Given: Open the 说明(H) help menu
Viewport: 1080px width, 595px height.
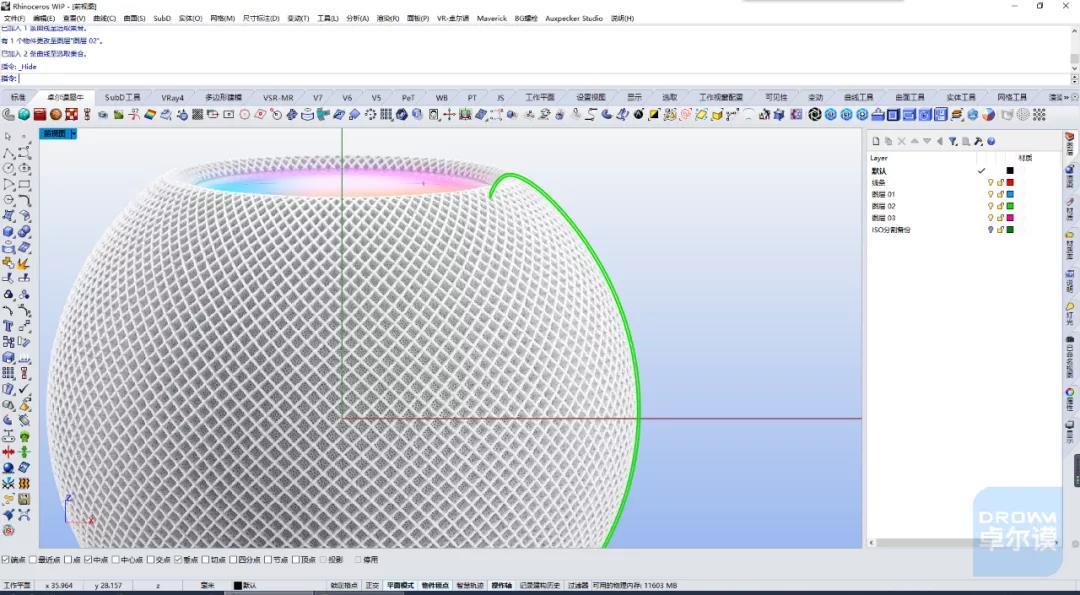Looking at the screenshot, I should (x=622, y=19).
